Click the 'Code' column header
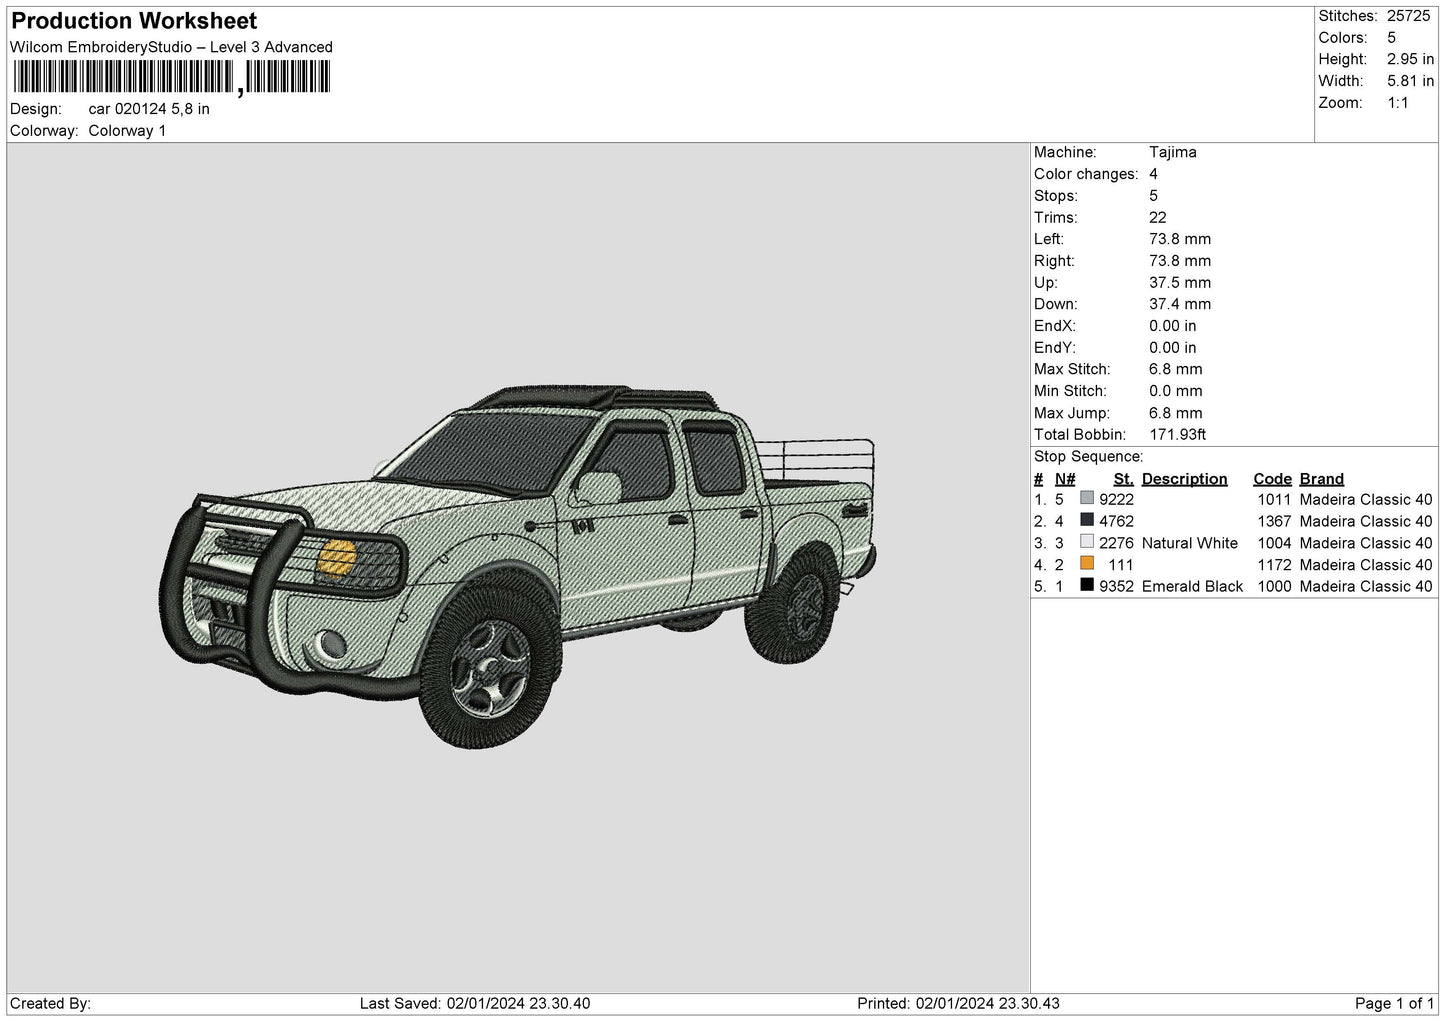This screenshot has width=1445, height=1021. (x=1272, y=479)
